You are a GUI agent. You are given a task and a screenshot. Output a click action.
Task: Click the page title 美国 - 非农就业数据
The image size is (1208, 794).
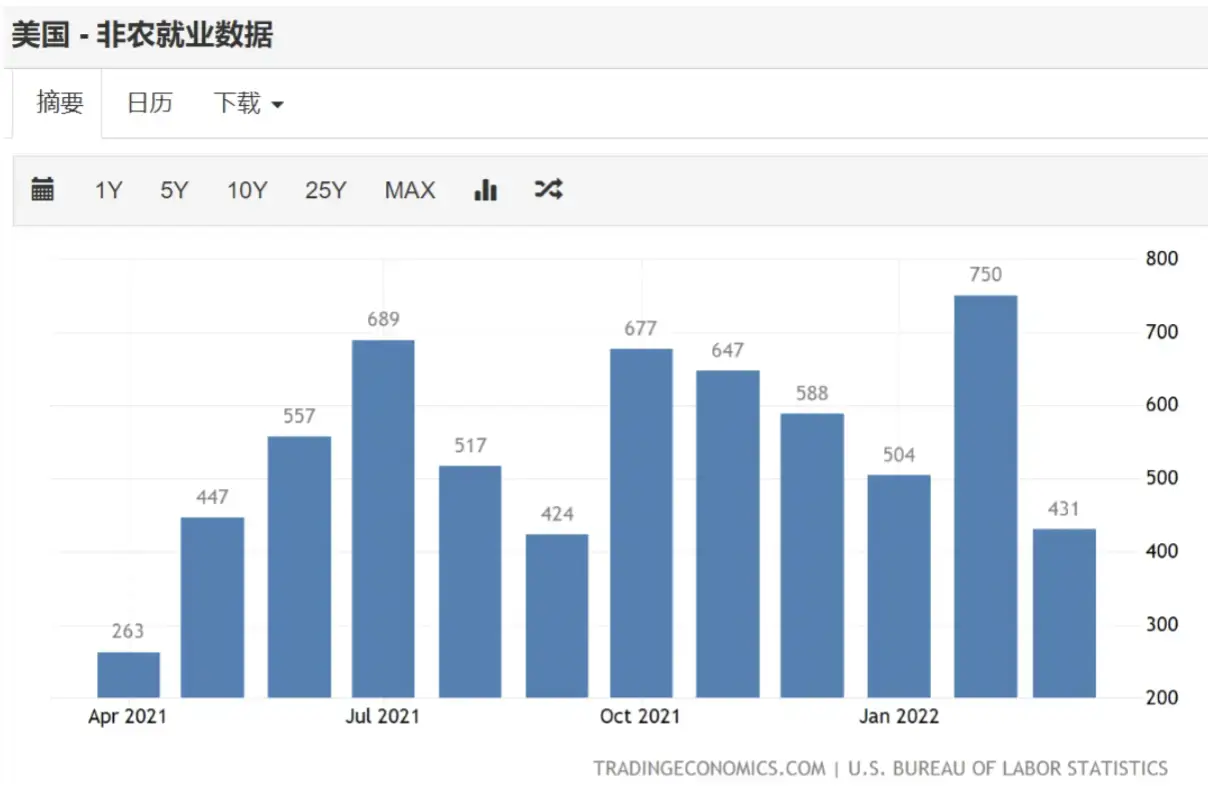point(142,35)
